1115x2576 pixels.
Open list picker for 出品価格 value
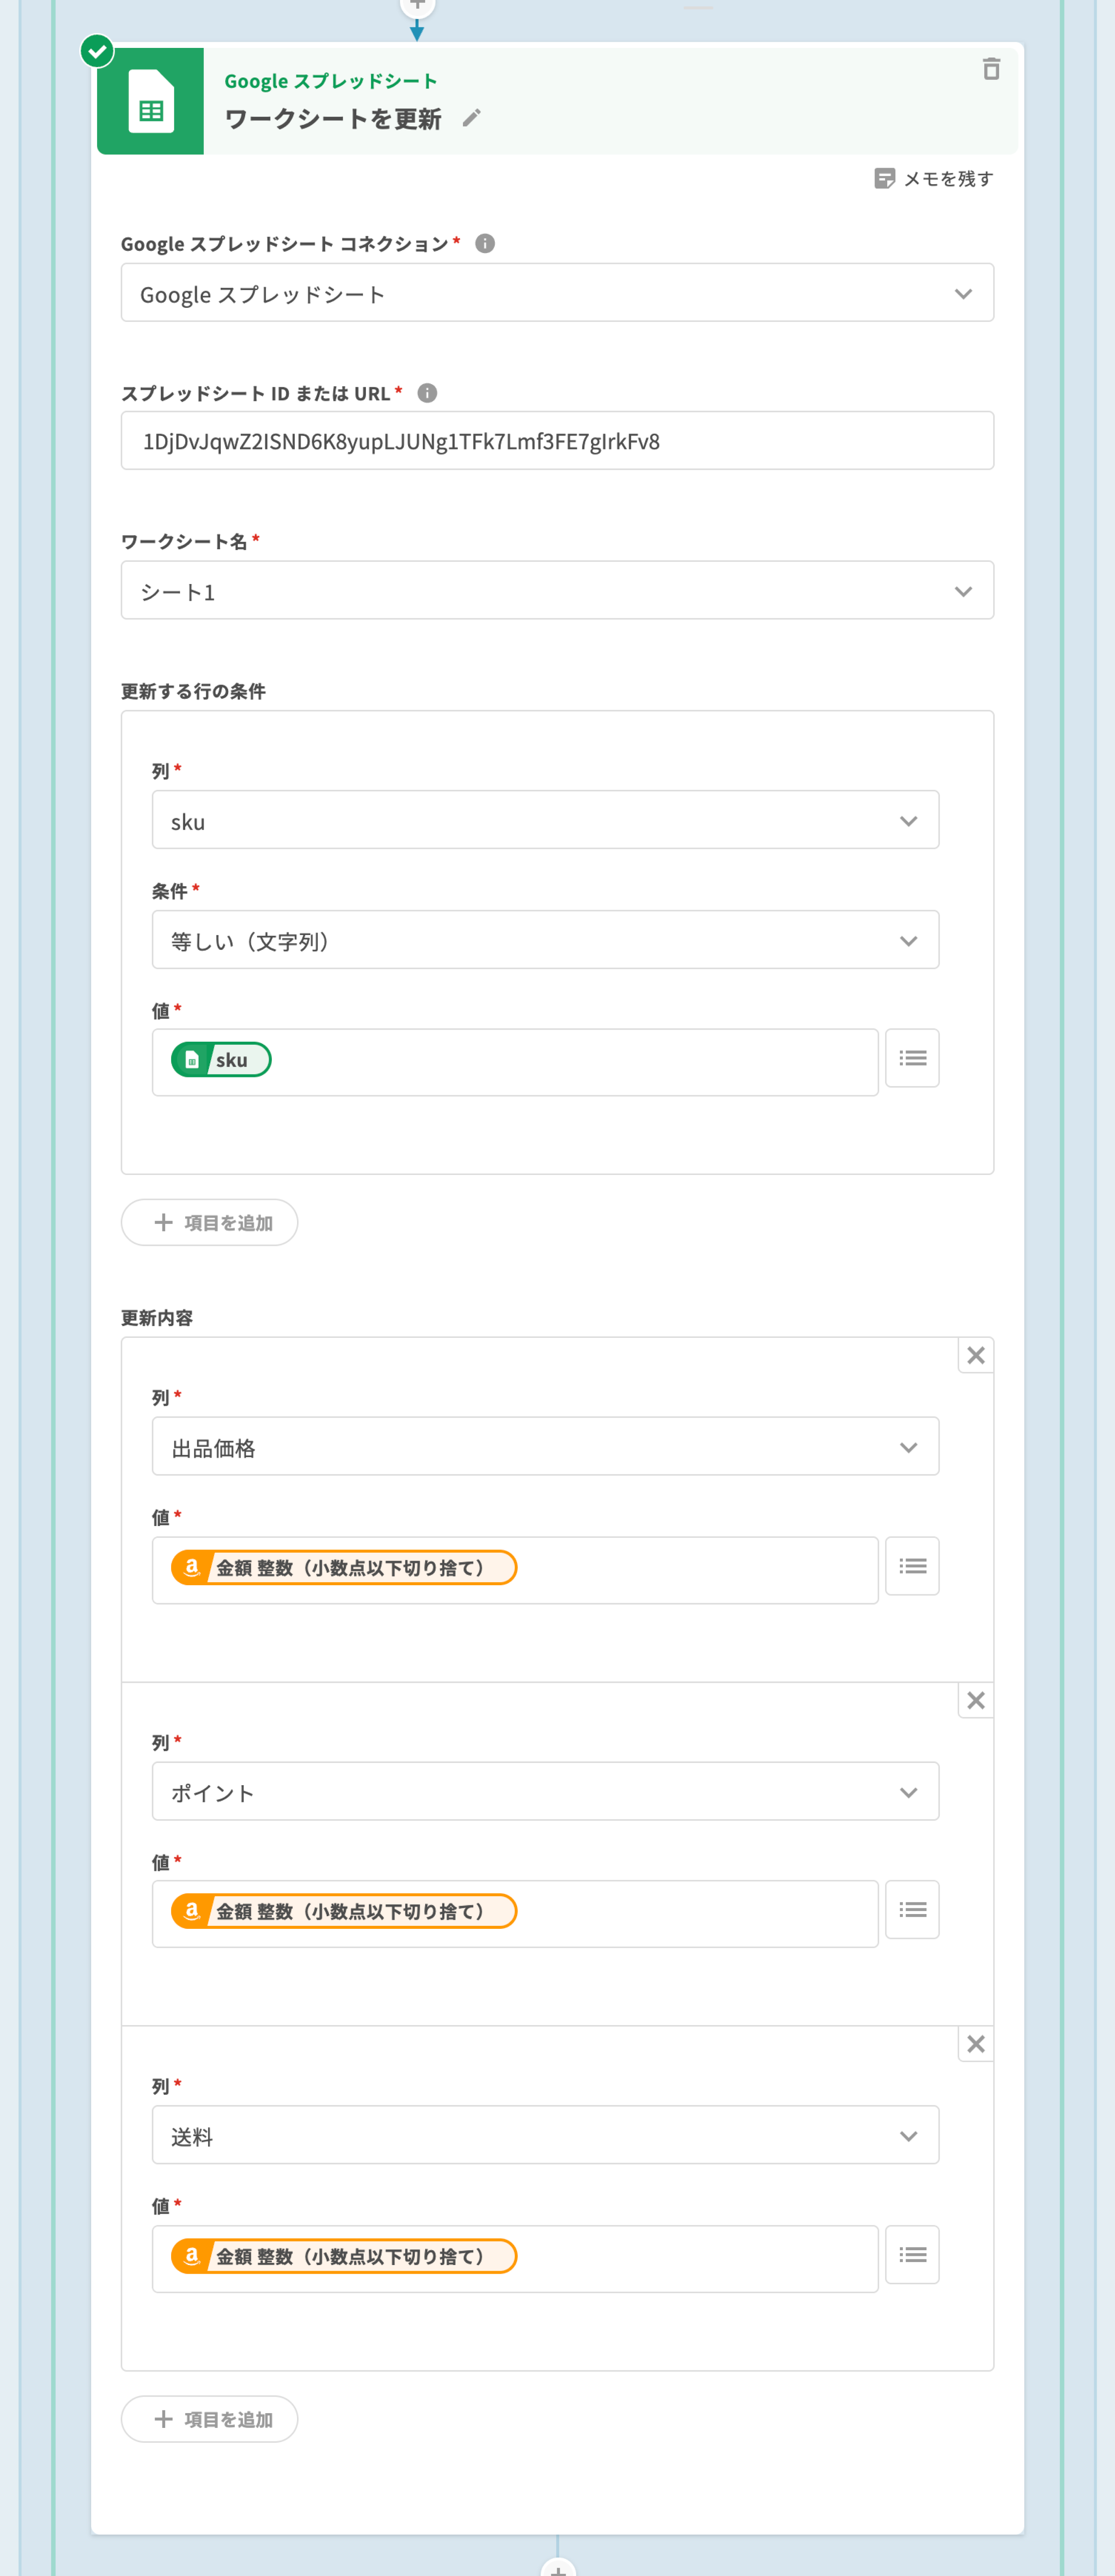click(x=911, y=1565)
